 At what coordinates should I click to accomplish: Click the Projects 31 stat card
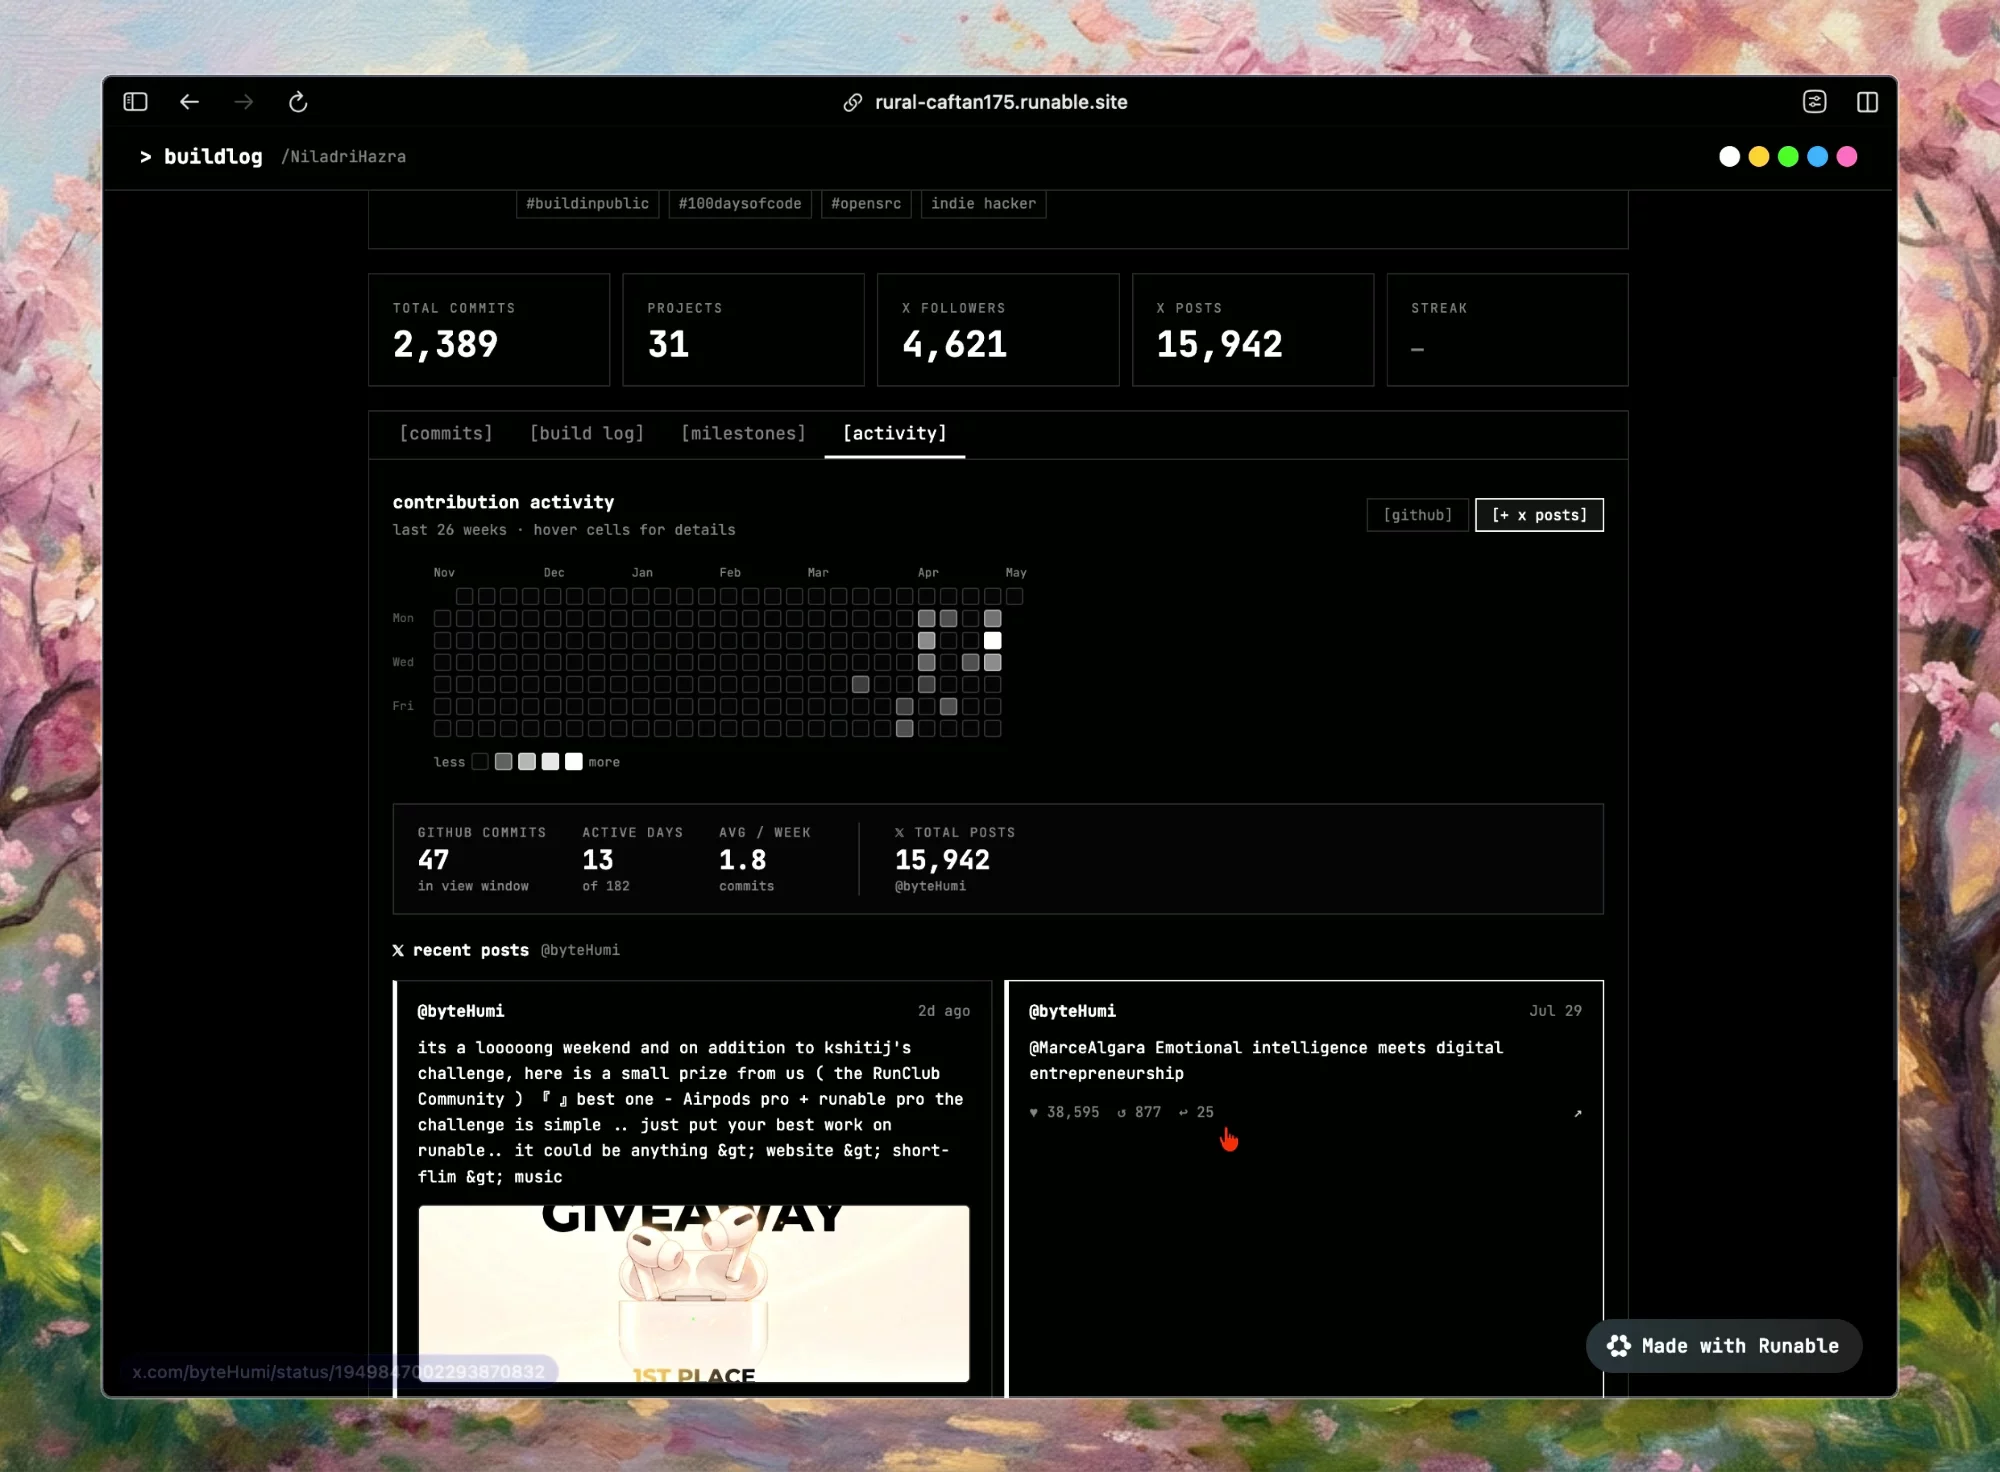pyautogui.click(x=743, y=330)
